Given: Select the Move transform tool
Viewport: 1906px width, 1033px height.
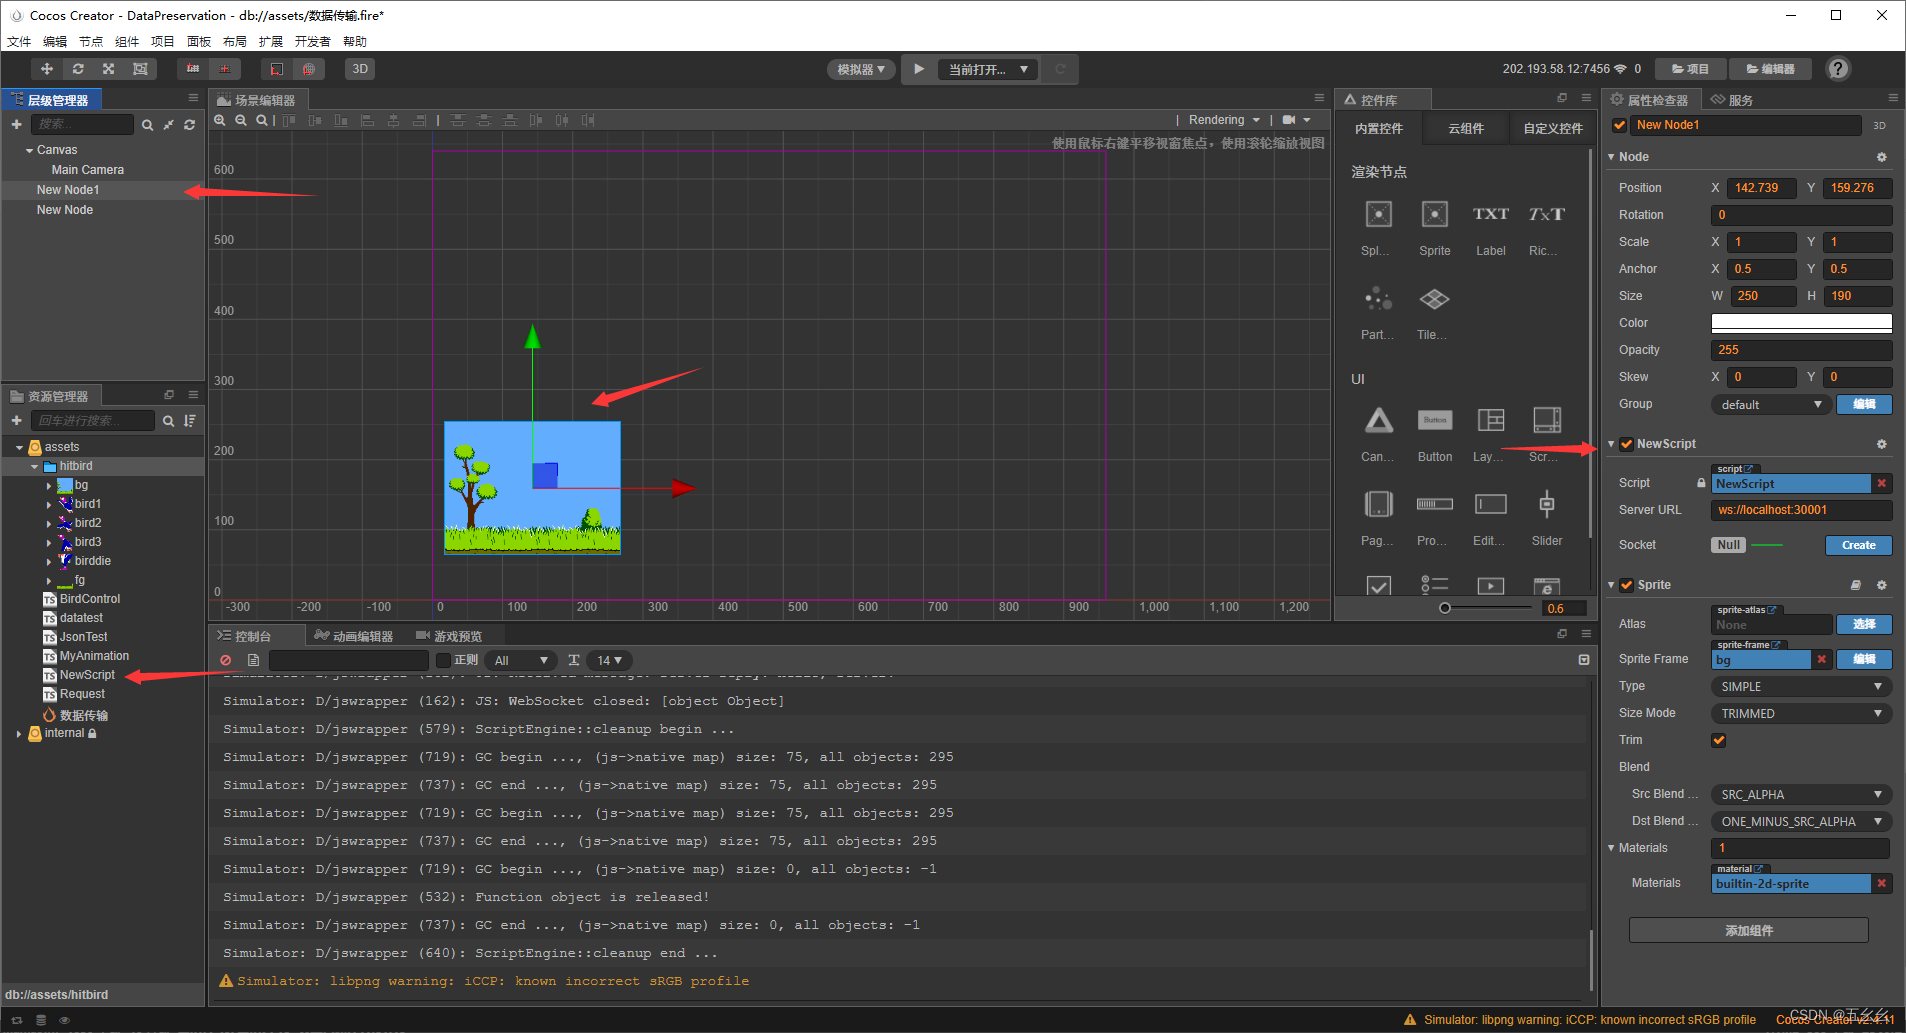Looking at the screenshot, I should (x=46, y=68).
